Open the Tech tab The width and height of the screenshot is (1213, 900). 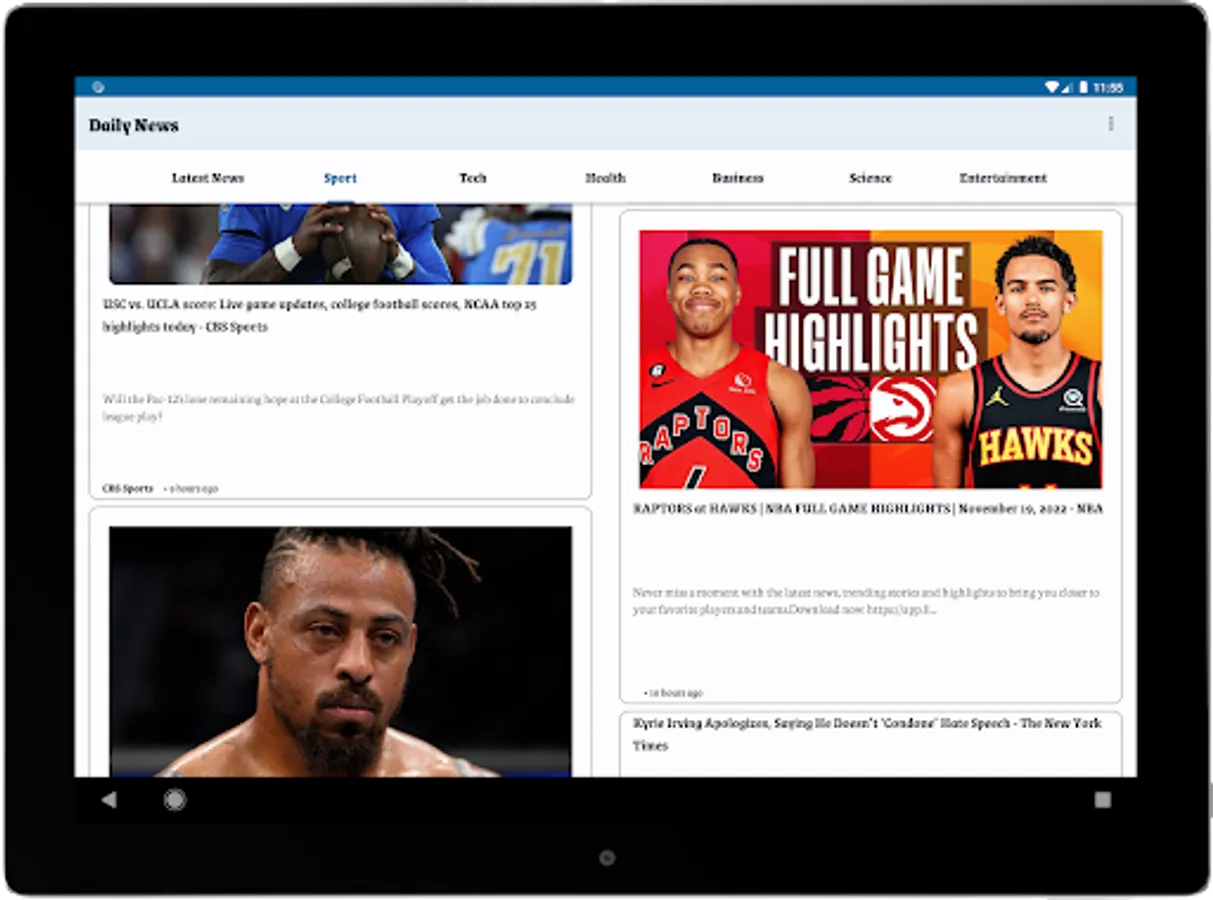(x=473, y=178)
